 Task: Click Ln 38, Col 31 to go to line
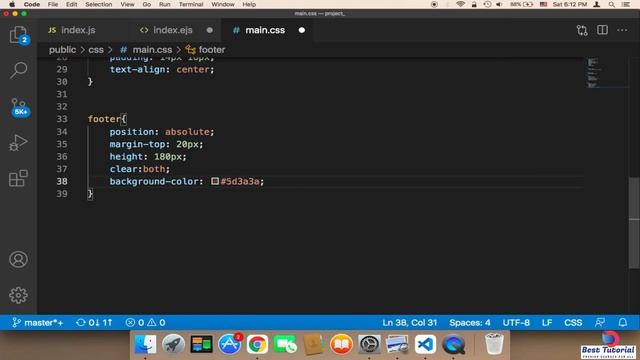409,322
